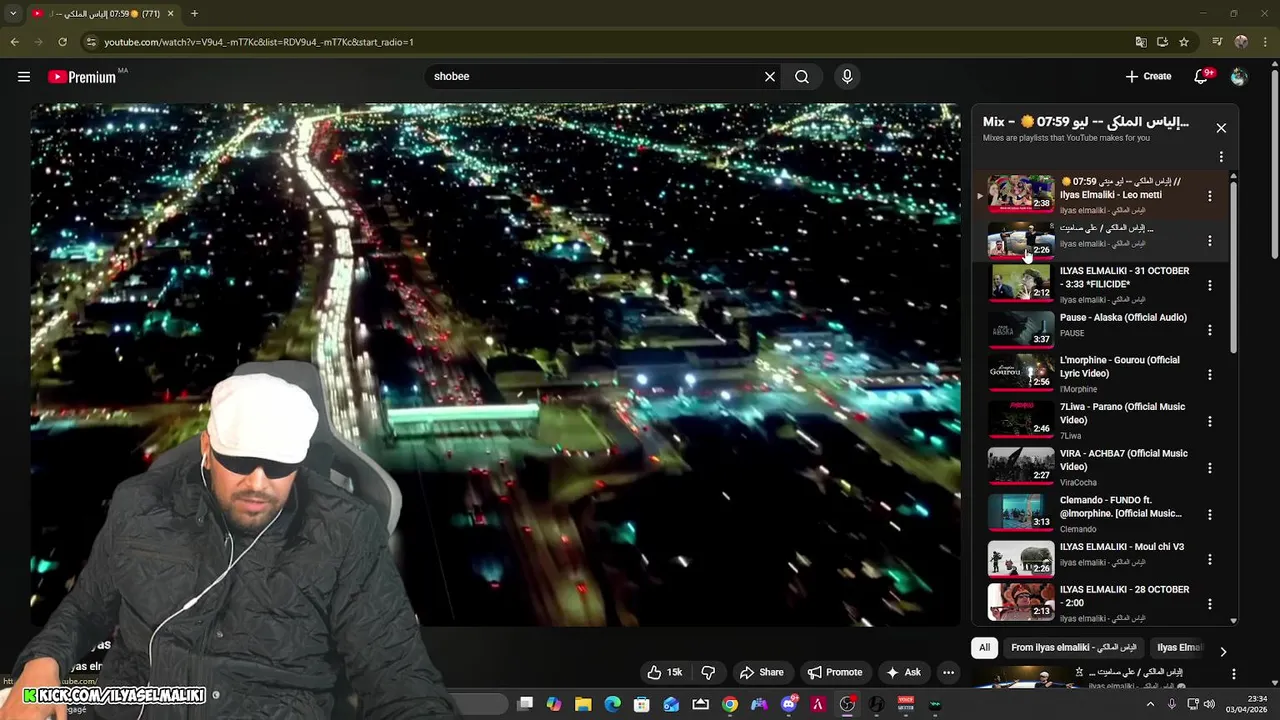Translate this page icon in address bar

click(1141, 42)
